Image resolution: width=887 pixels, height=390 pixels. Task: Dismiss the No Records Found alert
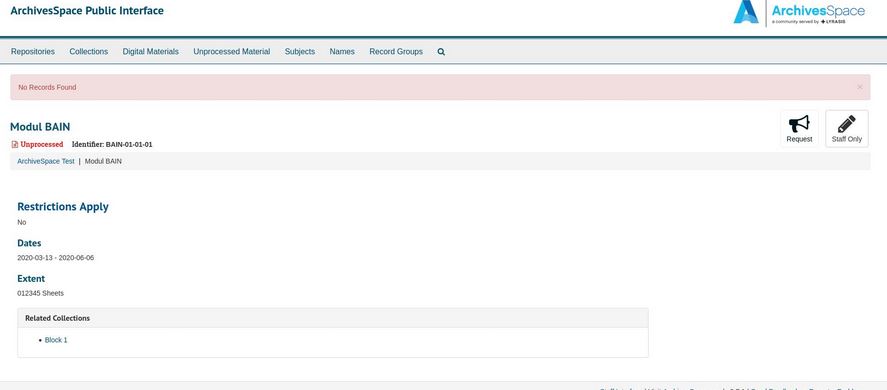[x=860, y=87]
